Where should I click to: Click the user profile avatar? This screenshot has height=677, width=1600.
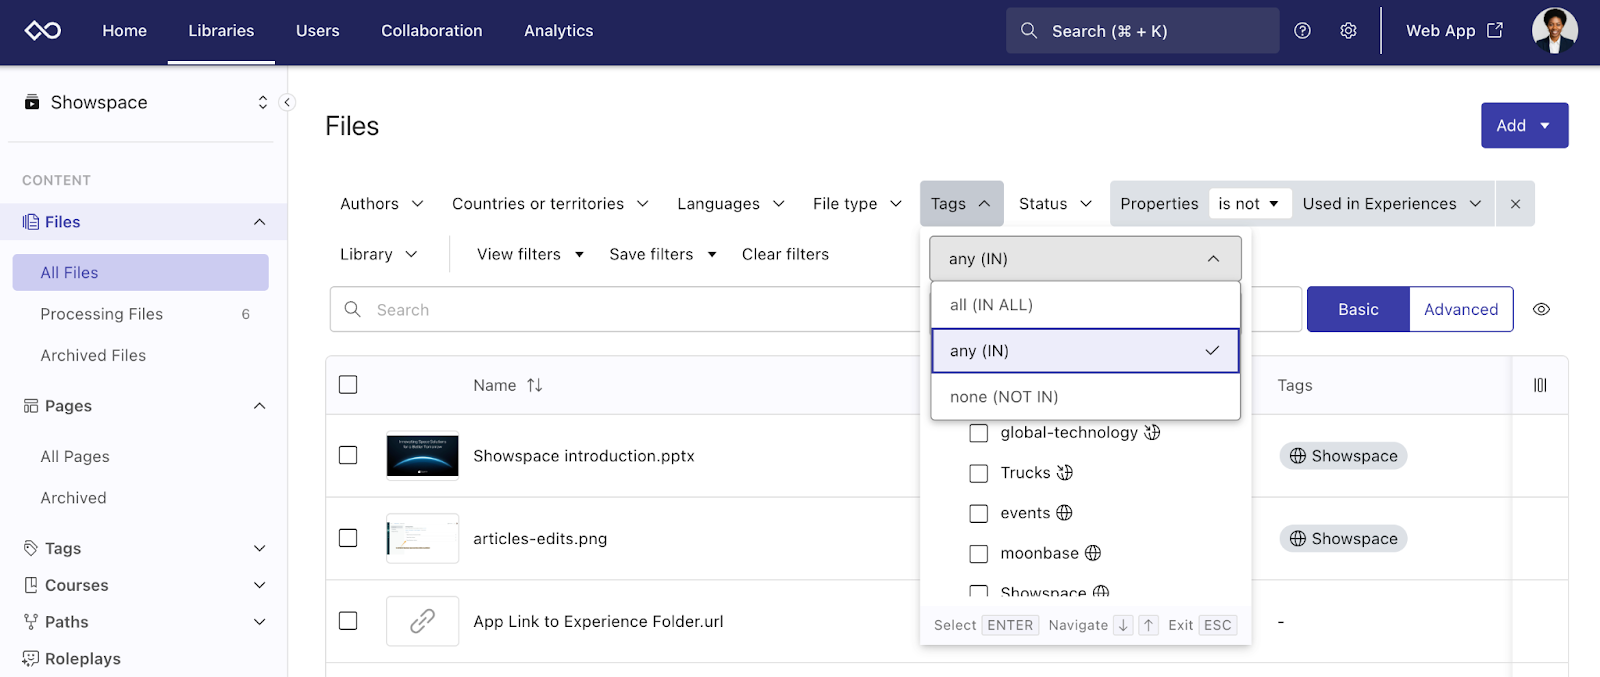[1554, 31]
